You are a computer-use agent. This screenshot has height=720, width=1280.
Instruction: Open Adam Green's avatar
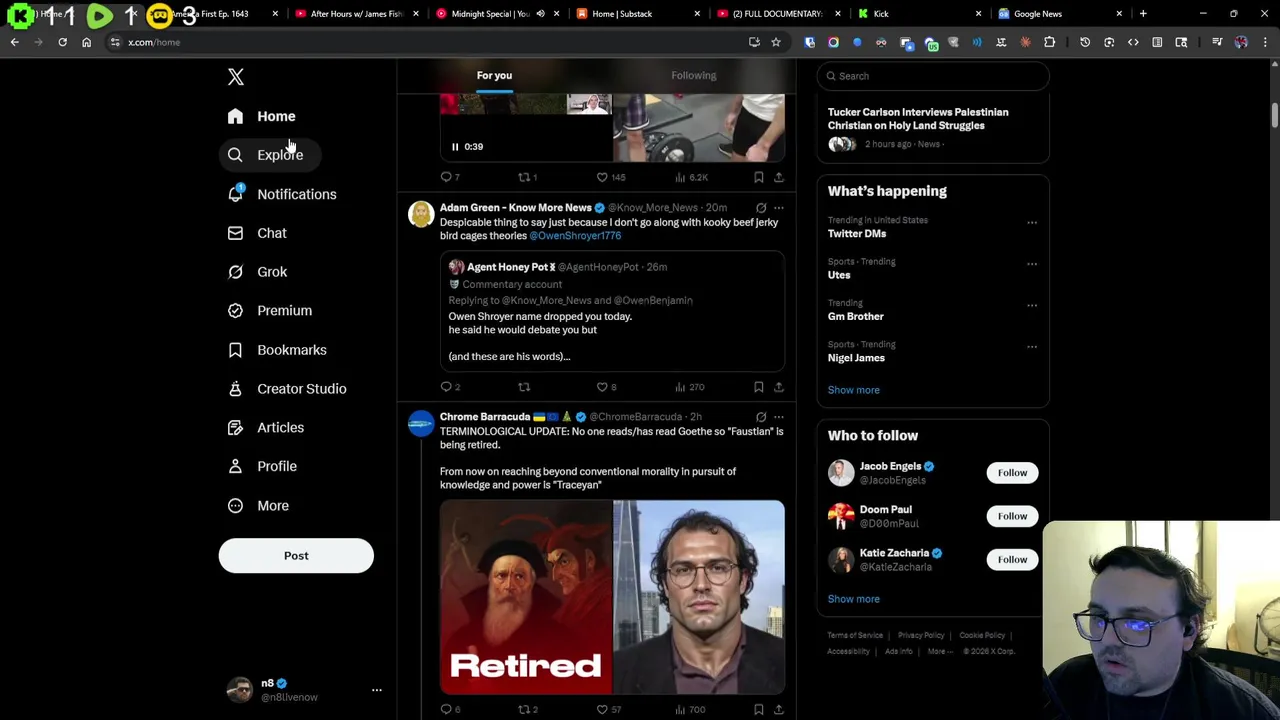[421, 215]
